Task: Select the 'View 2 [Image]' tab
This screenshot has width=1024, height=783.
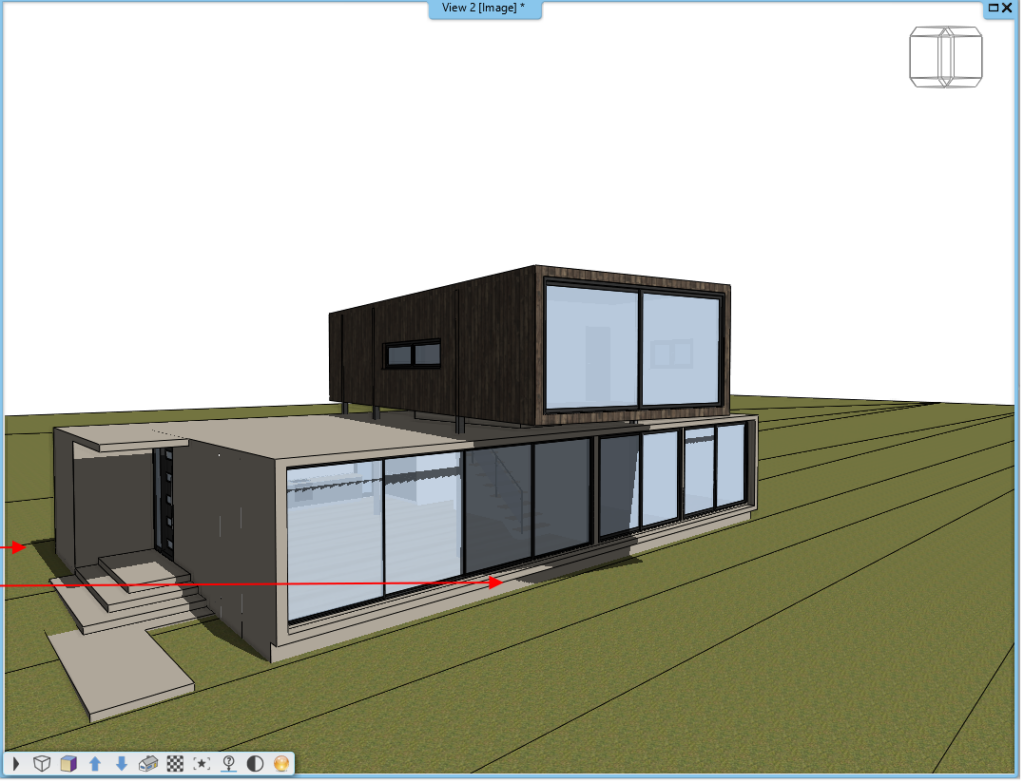Action: [486, 8]
